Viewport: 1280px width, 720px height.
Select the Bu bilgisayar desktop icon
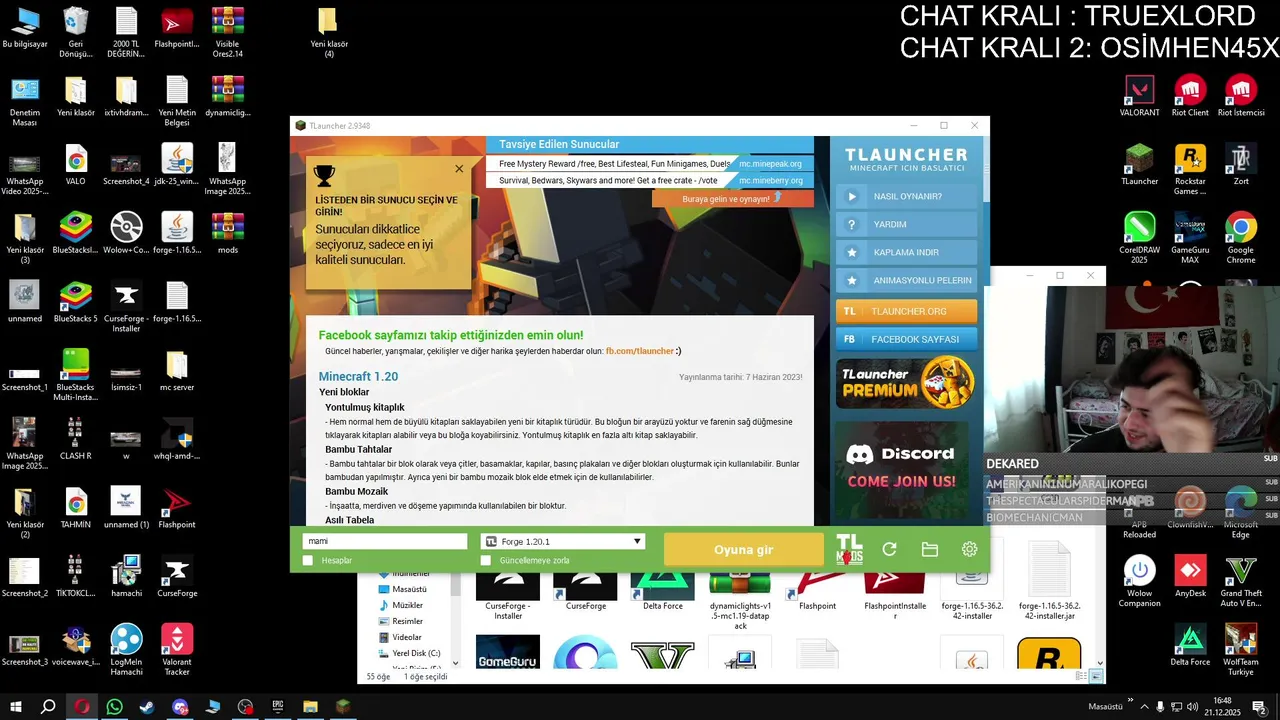[x=24, y=28]
